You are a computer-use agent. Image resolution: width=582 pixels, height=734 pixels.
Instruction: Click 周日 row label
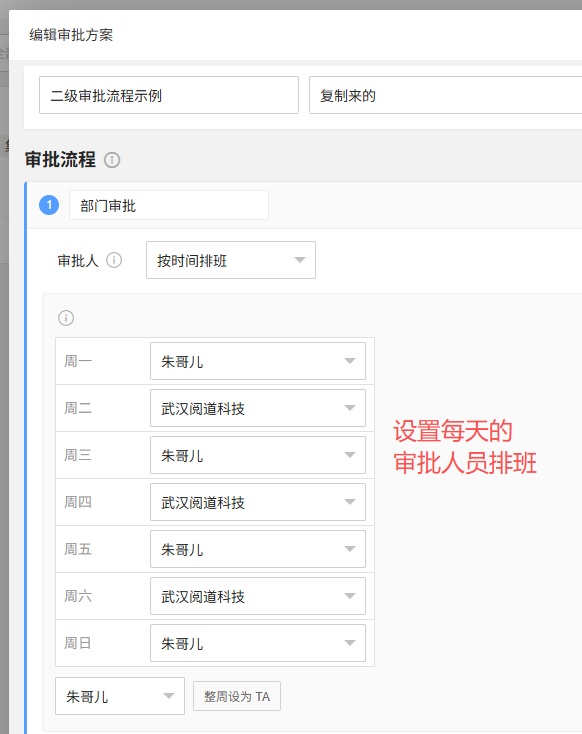(x=77, y=643)
